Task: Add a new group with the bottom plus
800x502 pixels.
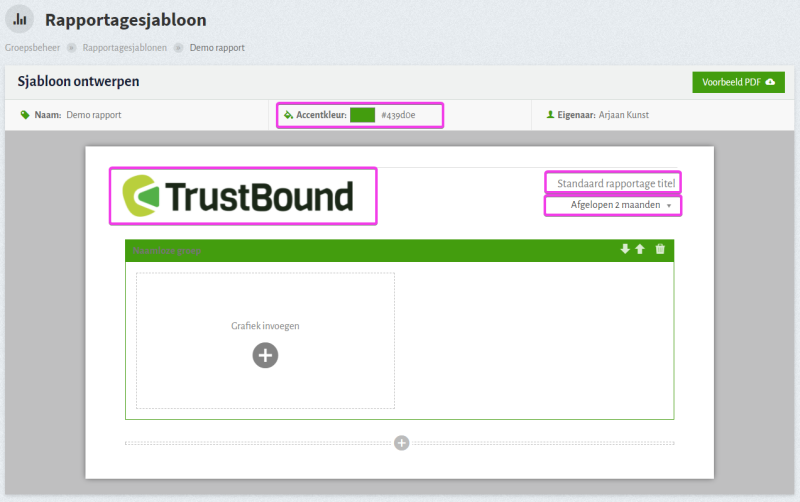Action: tap(402, 443)
